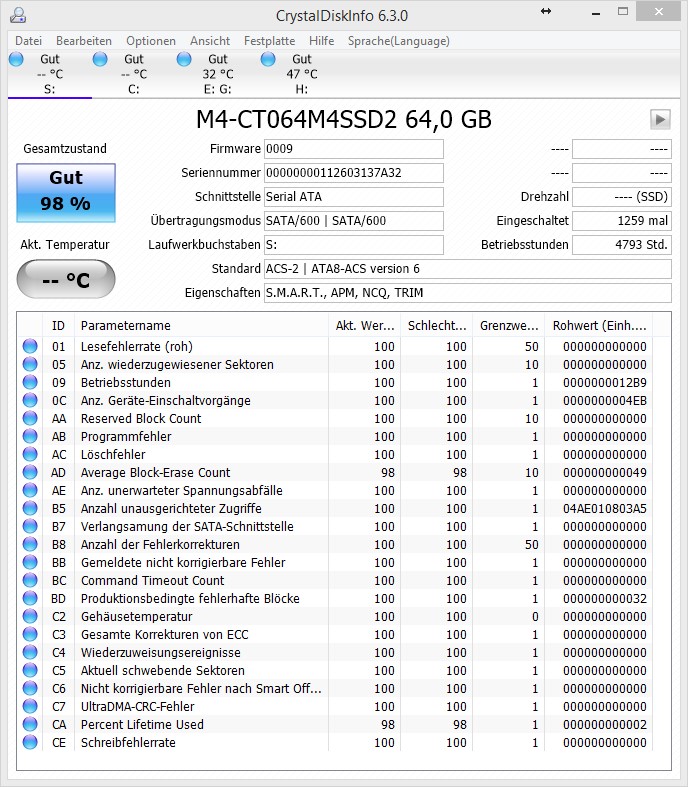Click the CrystalDiskInfo app icon in title bar
Screen dimensions: 688x787
(18, 16)
